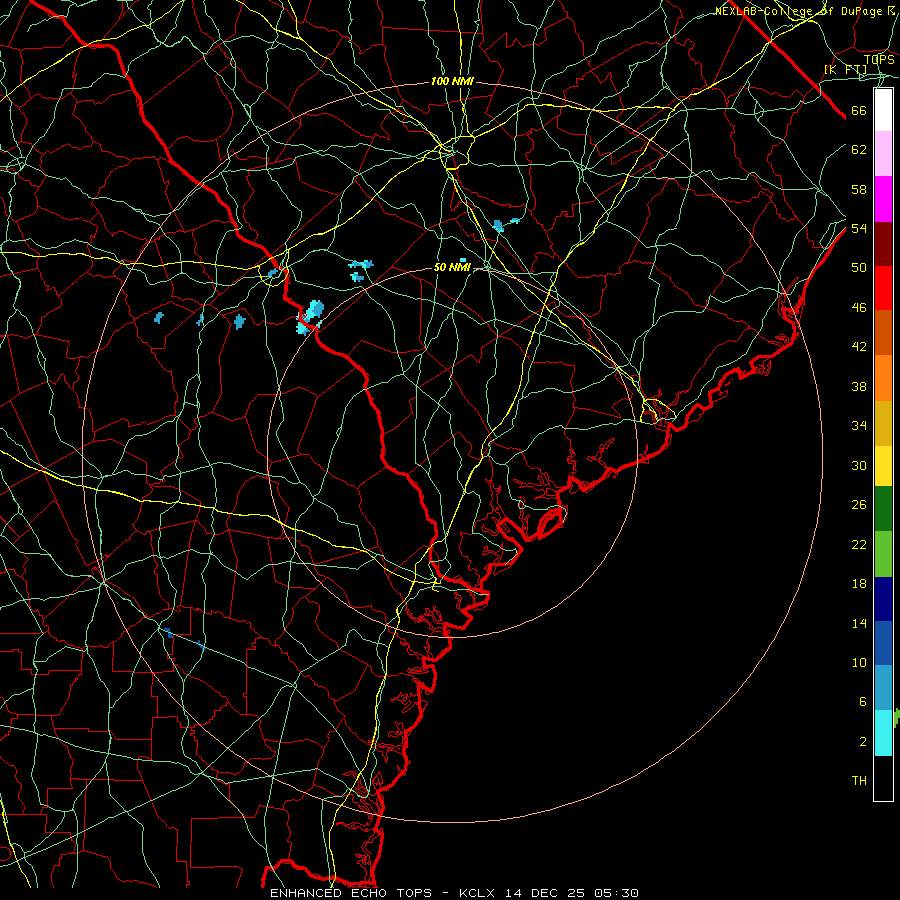900x900 pixels.
Task: Click the dark green legend swatch
Action: click(x=883, y=509)
